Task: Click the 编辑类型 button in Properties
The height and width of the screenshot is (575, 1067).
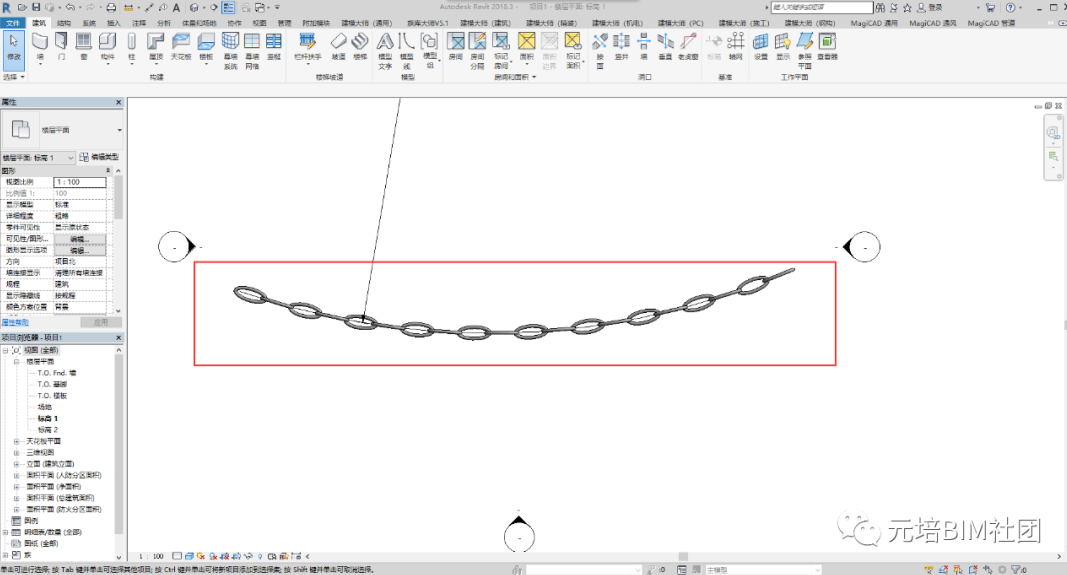Action: pos(99,157)
